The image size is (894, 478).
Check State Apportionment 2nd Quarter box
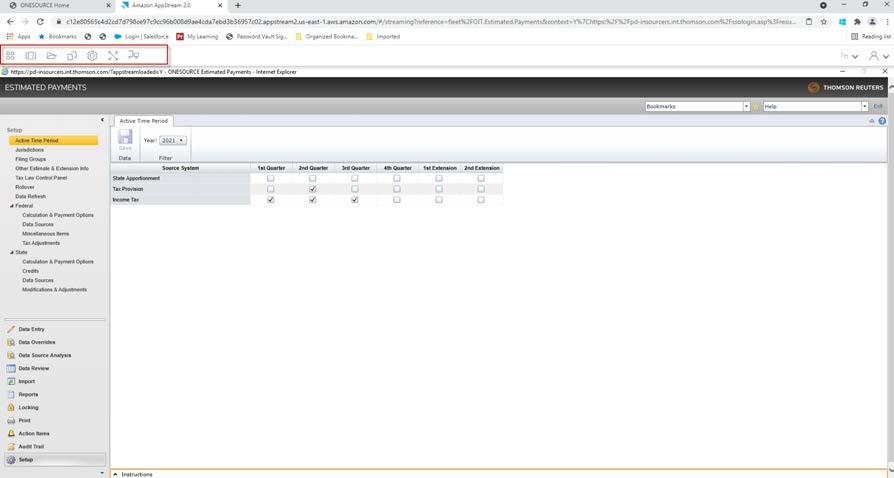(x=312, y=179)
